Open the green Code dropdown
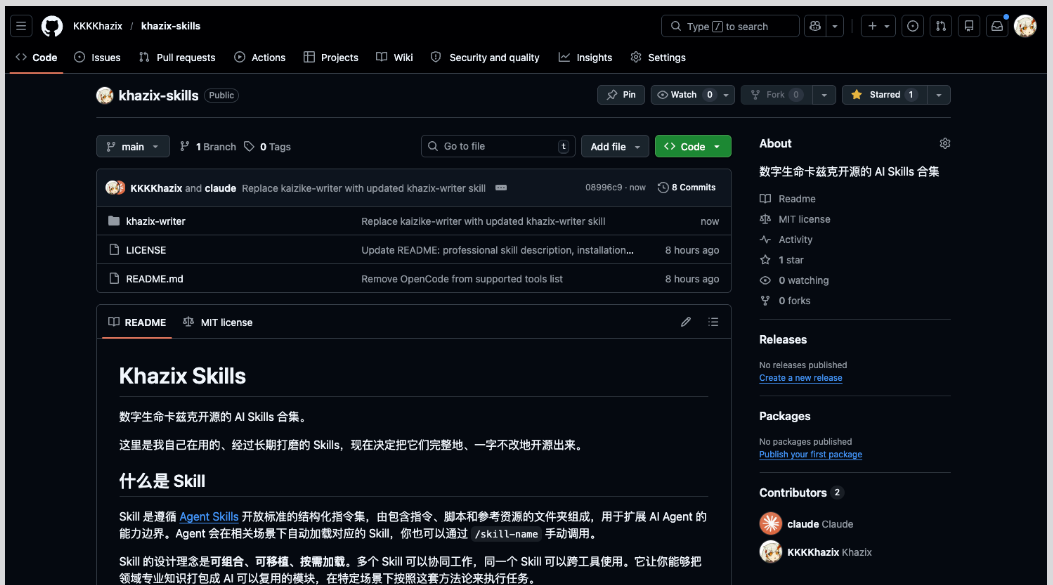This screenshot has width=1053, height=585. [693, 146]
